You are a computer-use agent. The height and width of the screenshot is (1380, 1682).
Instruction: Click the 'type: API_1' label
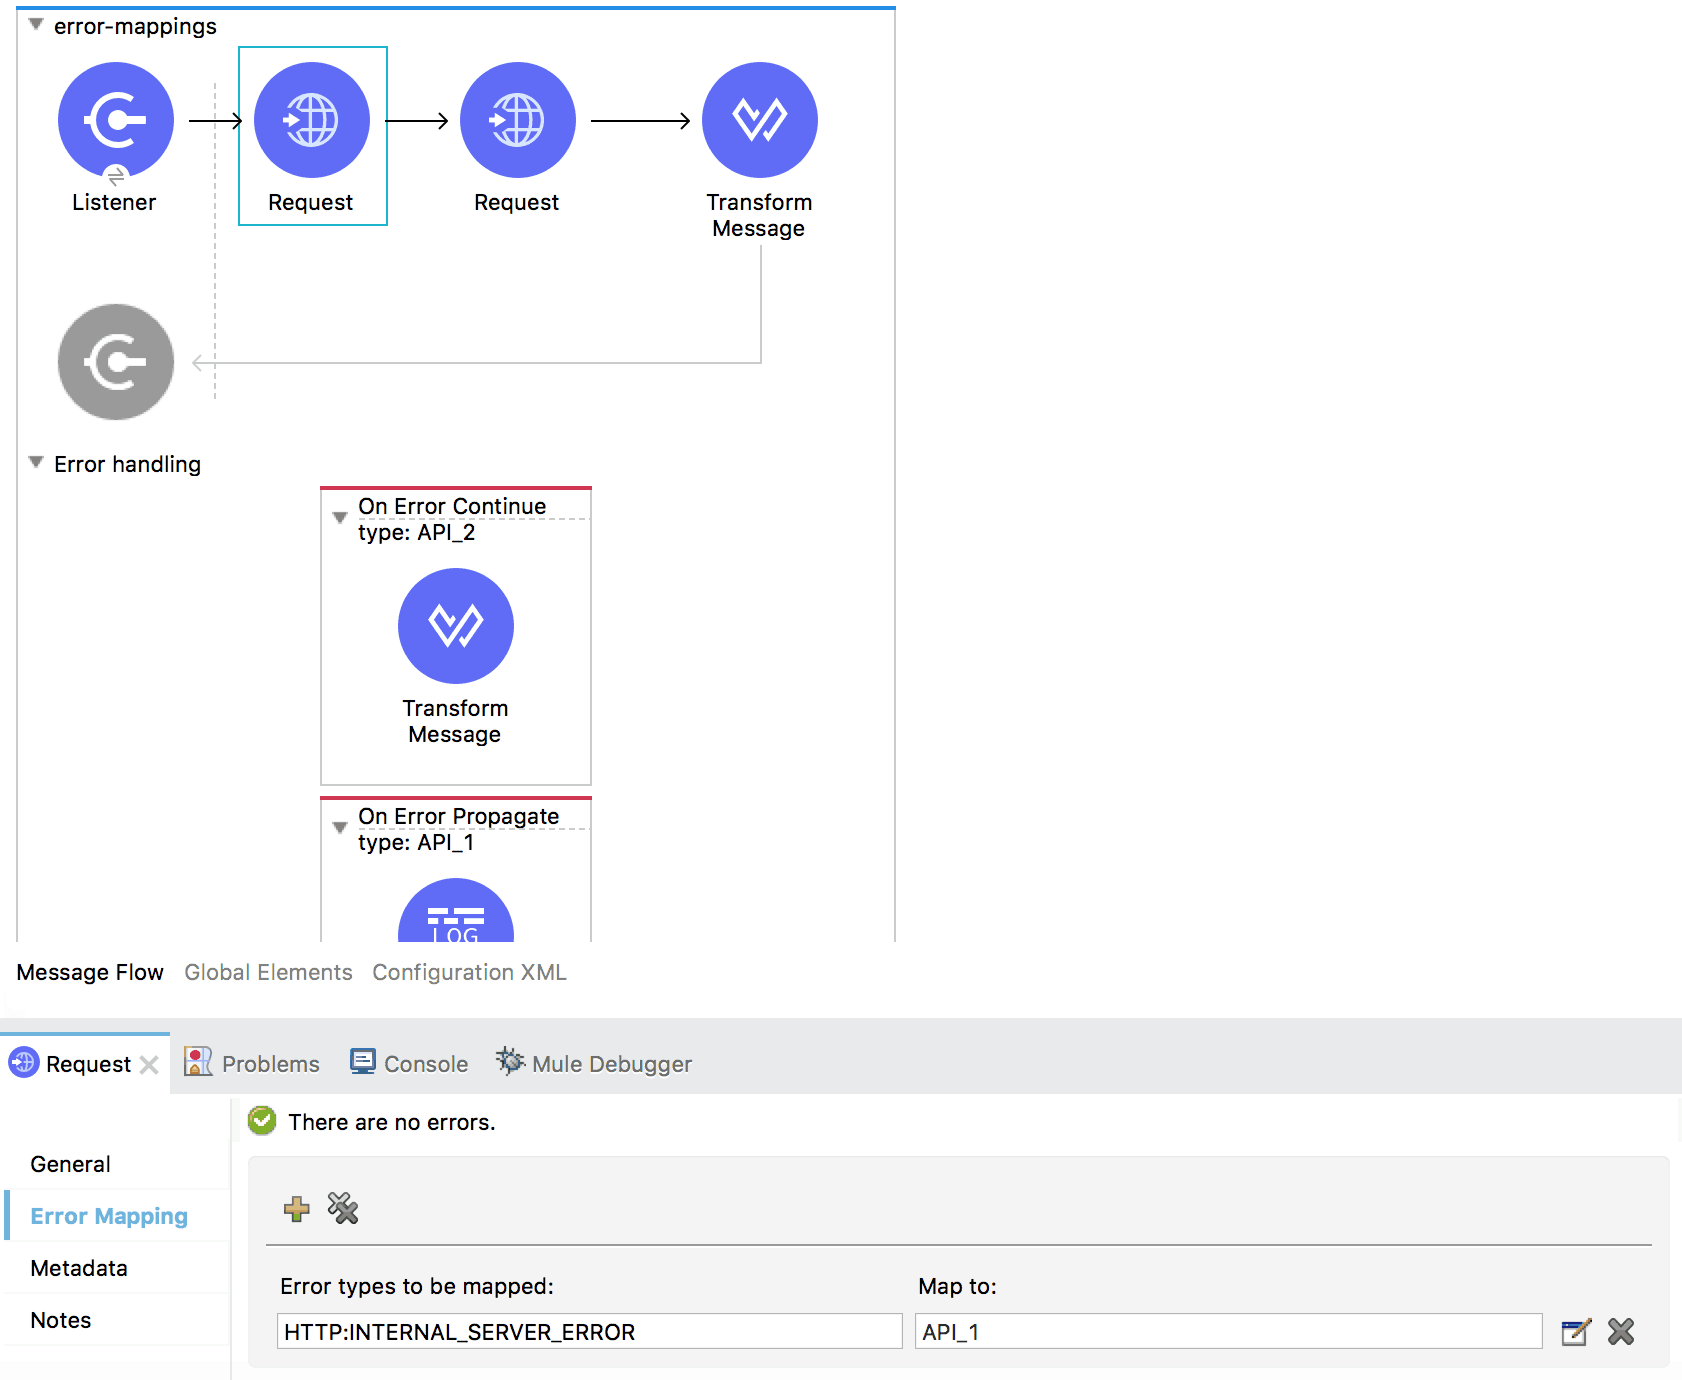click(416, 842)
